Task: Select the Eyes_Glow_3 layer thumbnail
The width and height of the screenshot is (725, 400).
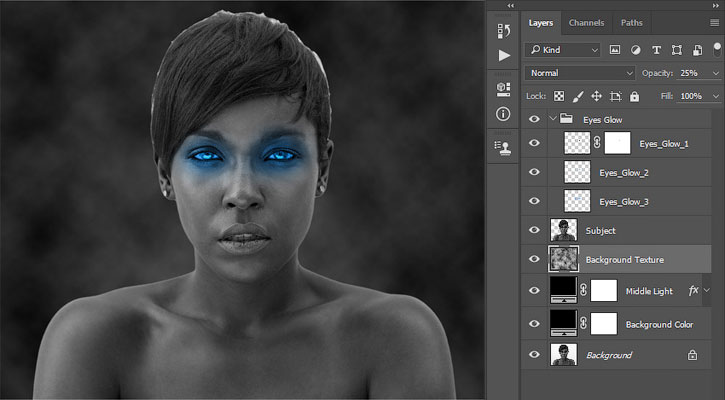Action: tap(577, 201)
